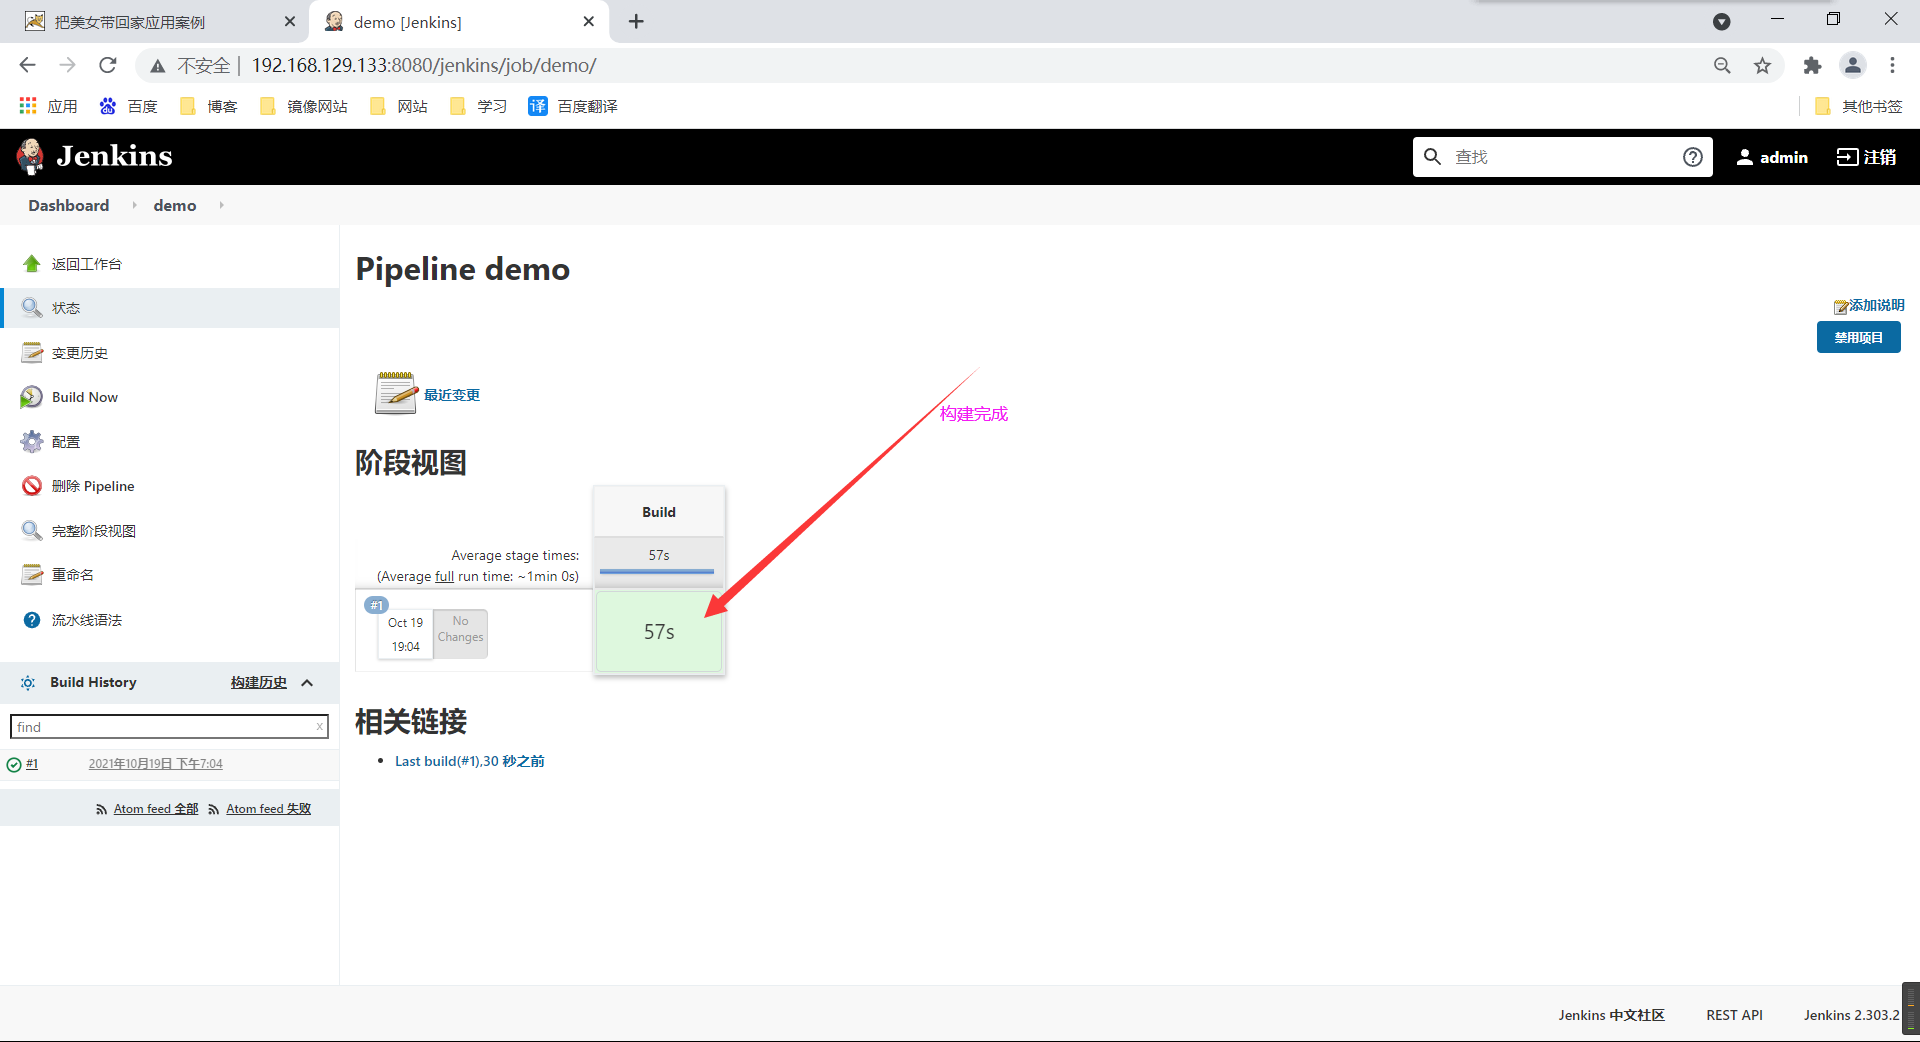This screenshot has height=1042, width=1920.
Task: Click the REST API footer link
Action: click(x=1734, y=1015)
